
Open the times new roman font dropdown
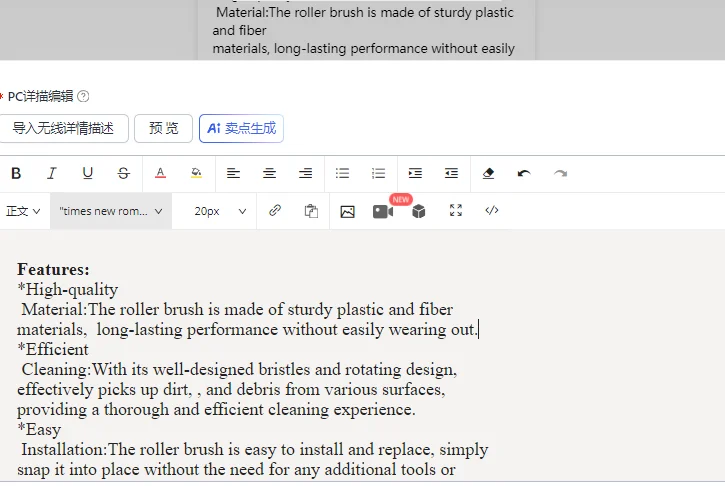coord(111,211)
